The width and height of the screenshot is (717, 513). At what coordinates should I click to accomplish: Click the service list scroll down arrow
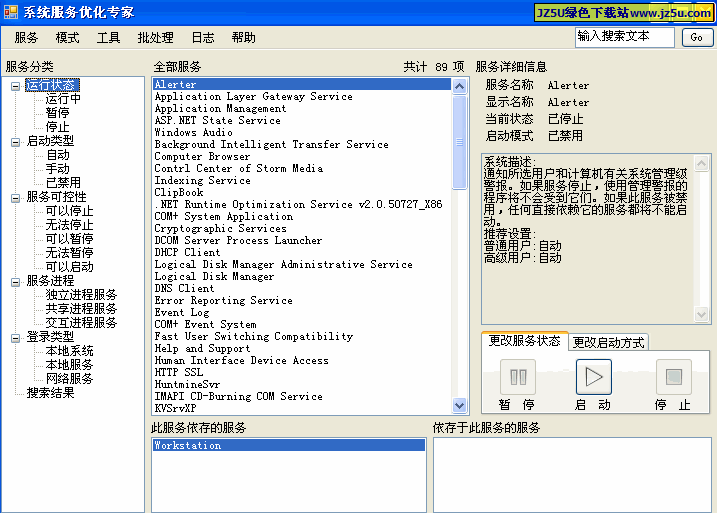click(459, 405)
